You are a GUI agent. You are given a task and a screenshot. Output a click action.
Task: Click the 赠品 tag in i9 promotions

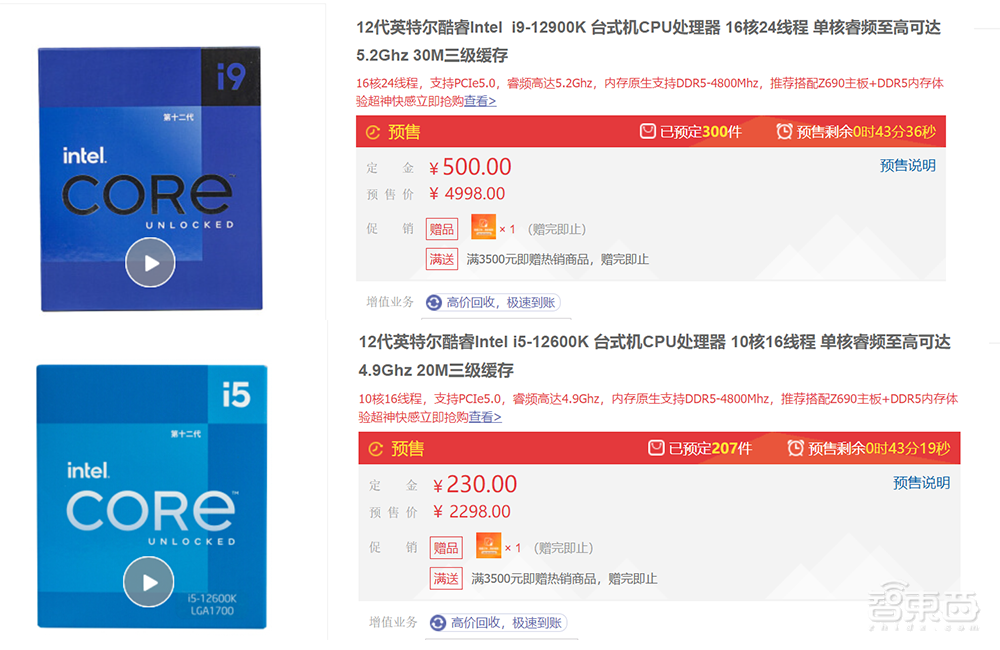click(x=441, y=229)
